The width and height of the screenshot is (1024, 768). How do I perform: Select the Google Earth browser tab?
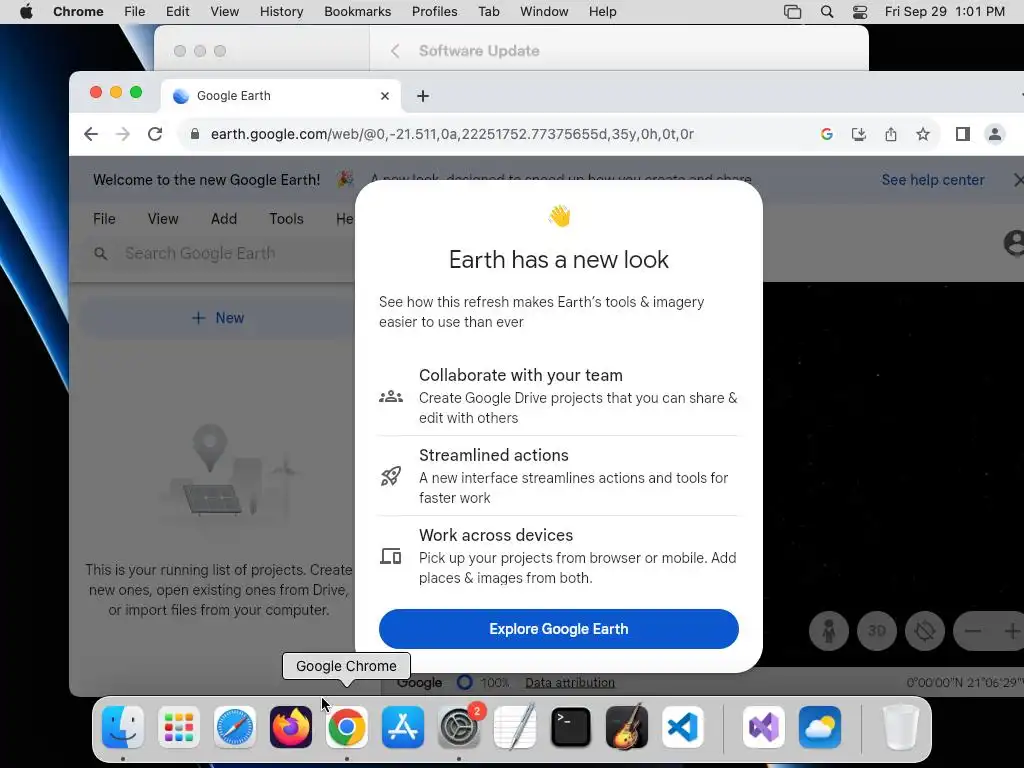click(x=281, y=96)
